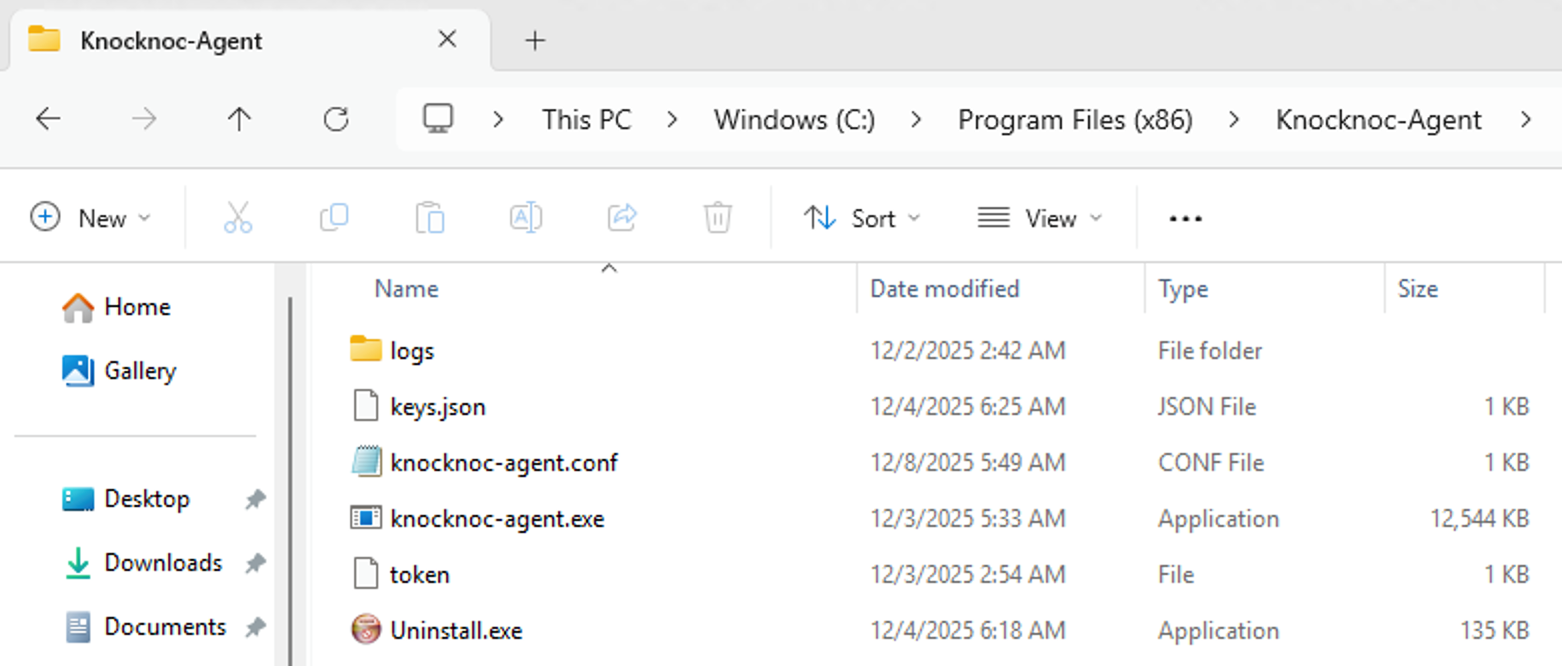
Task: Expand the New menu chevron
Action: [x=143, y=218]
